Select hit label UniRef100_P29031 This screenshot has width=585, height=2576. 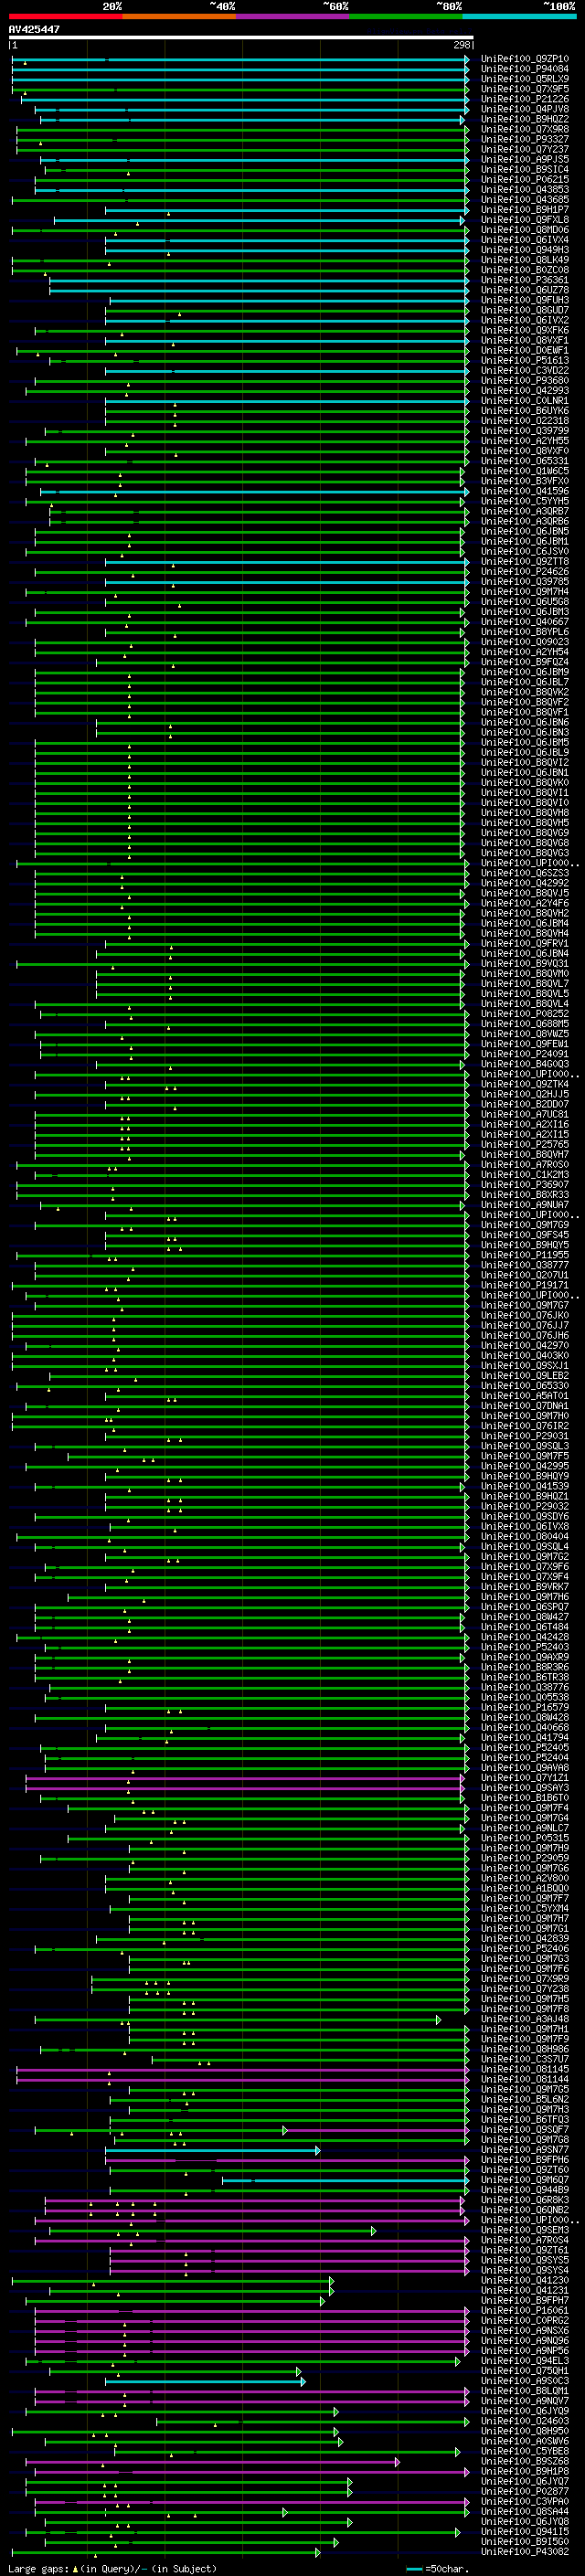(x=525, y=1436)
